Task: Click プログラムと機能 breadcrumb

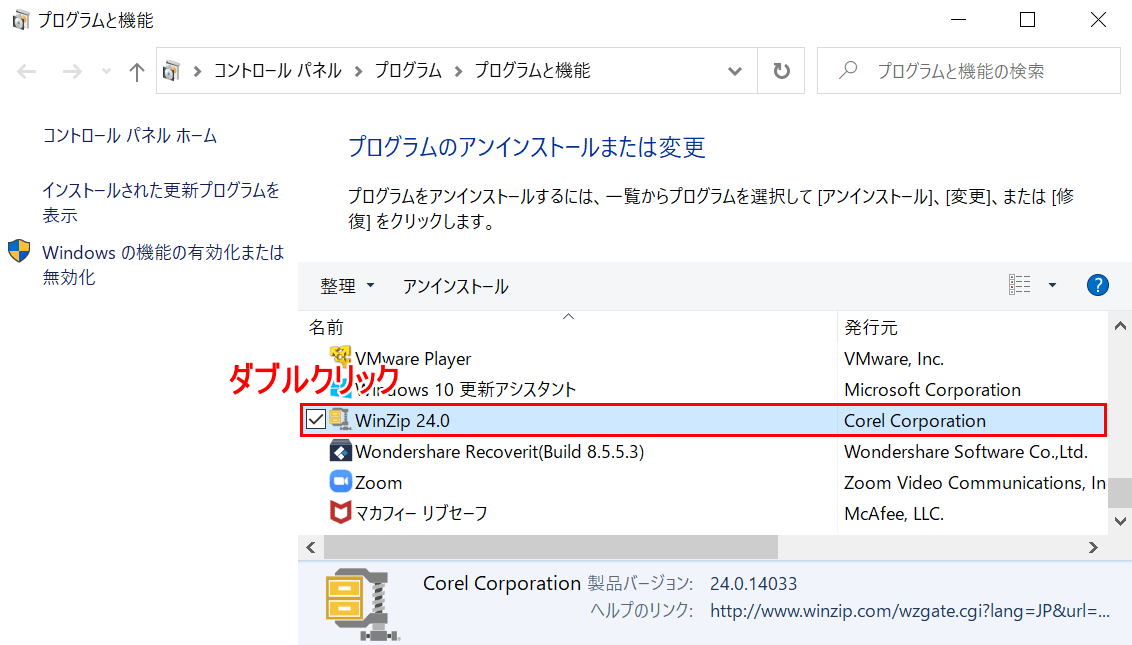Action: pyautogui.click(x=532, y=71)
